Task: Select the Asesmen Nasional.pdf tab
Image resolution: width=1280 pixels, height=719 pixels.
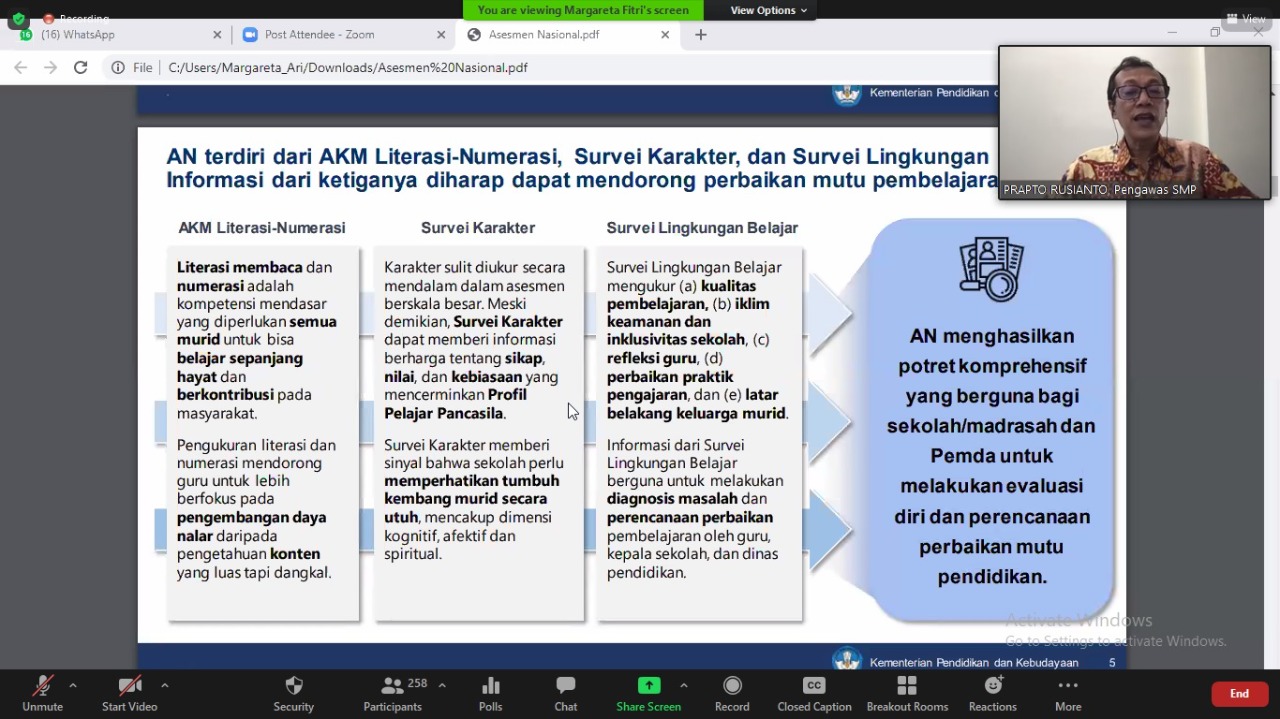Action: pos(567,34)
